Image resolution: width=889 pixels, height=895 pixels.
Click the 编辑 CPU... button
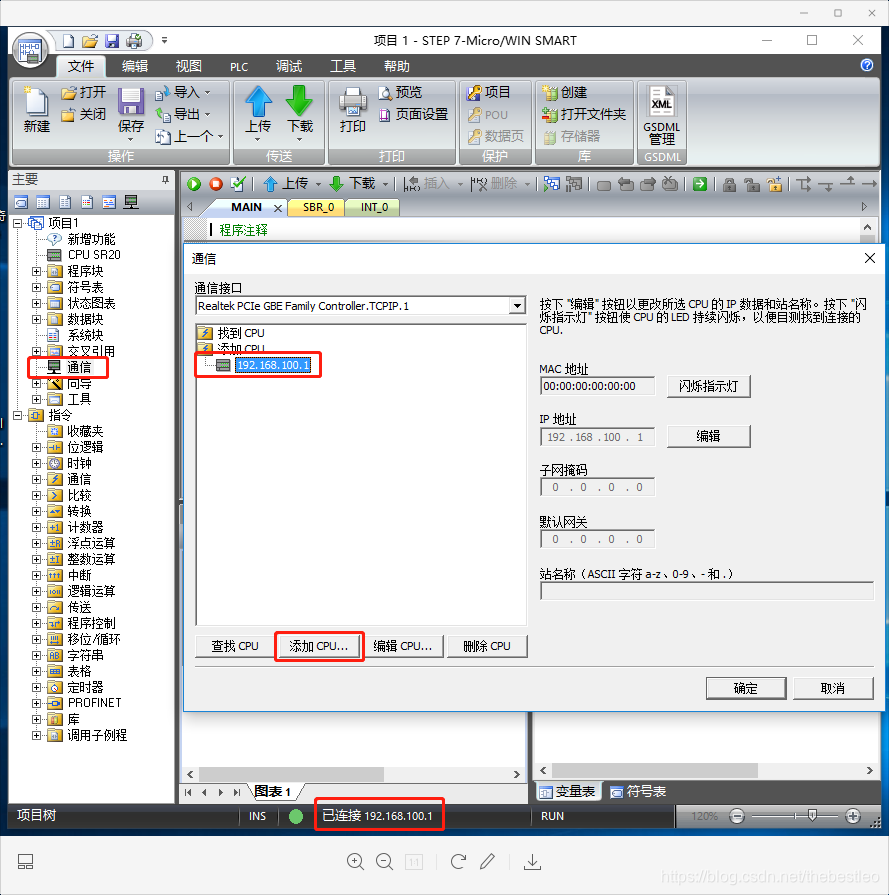[x=403, y=646]
